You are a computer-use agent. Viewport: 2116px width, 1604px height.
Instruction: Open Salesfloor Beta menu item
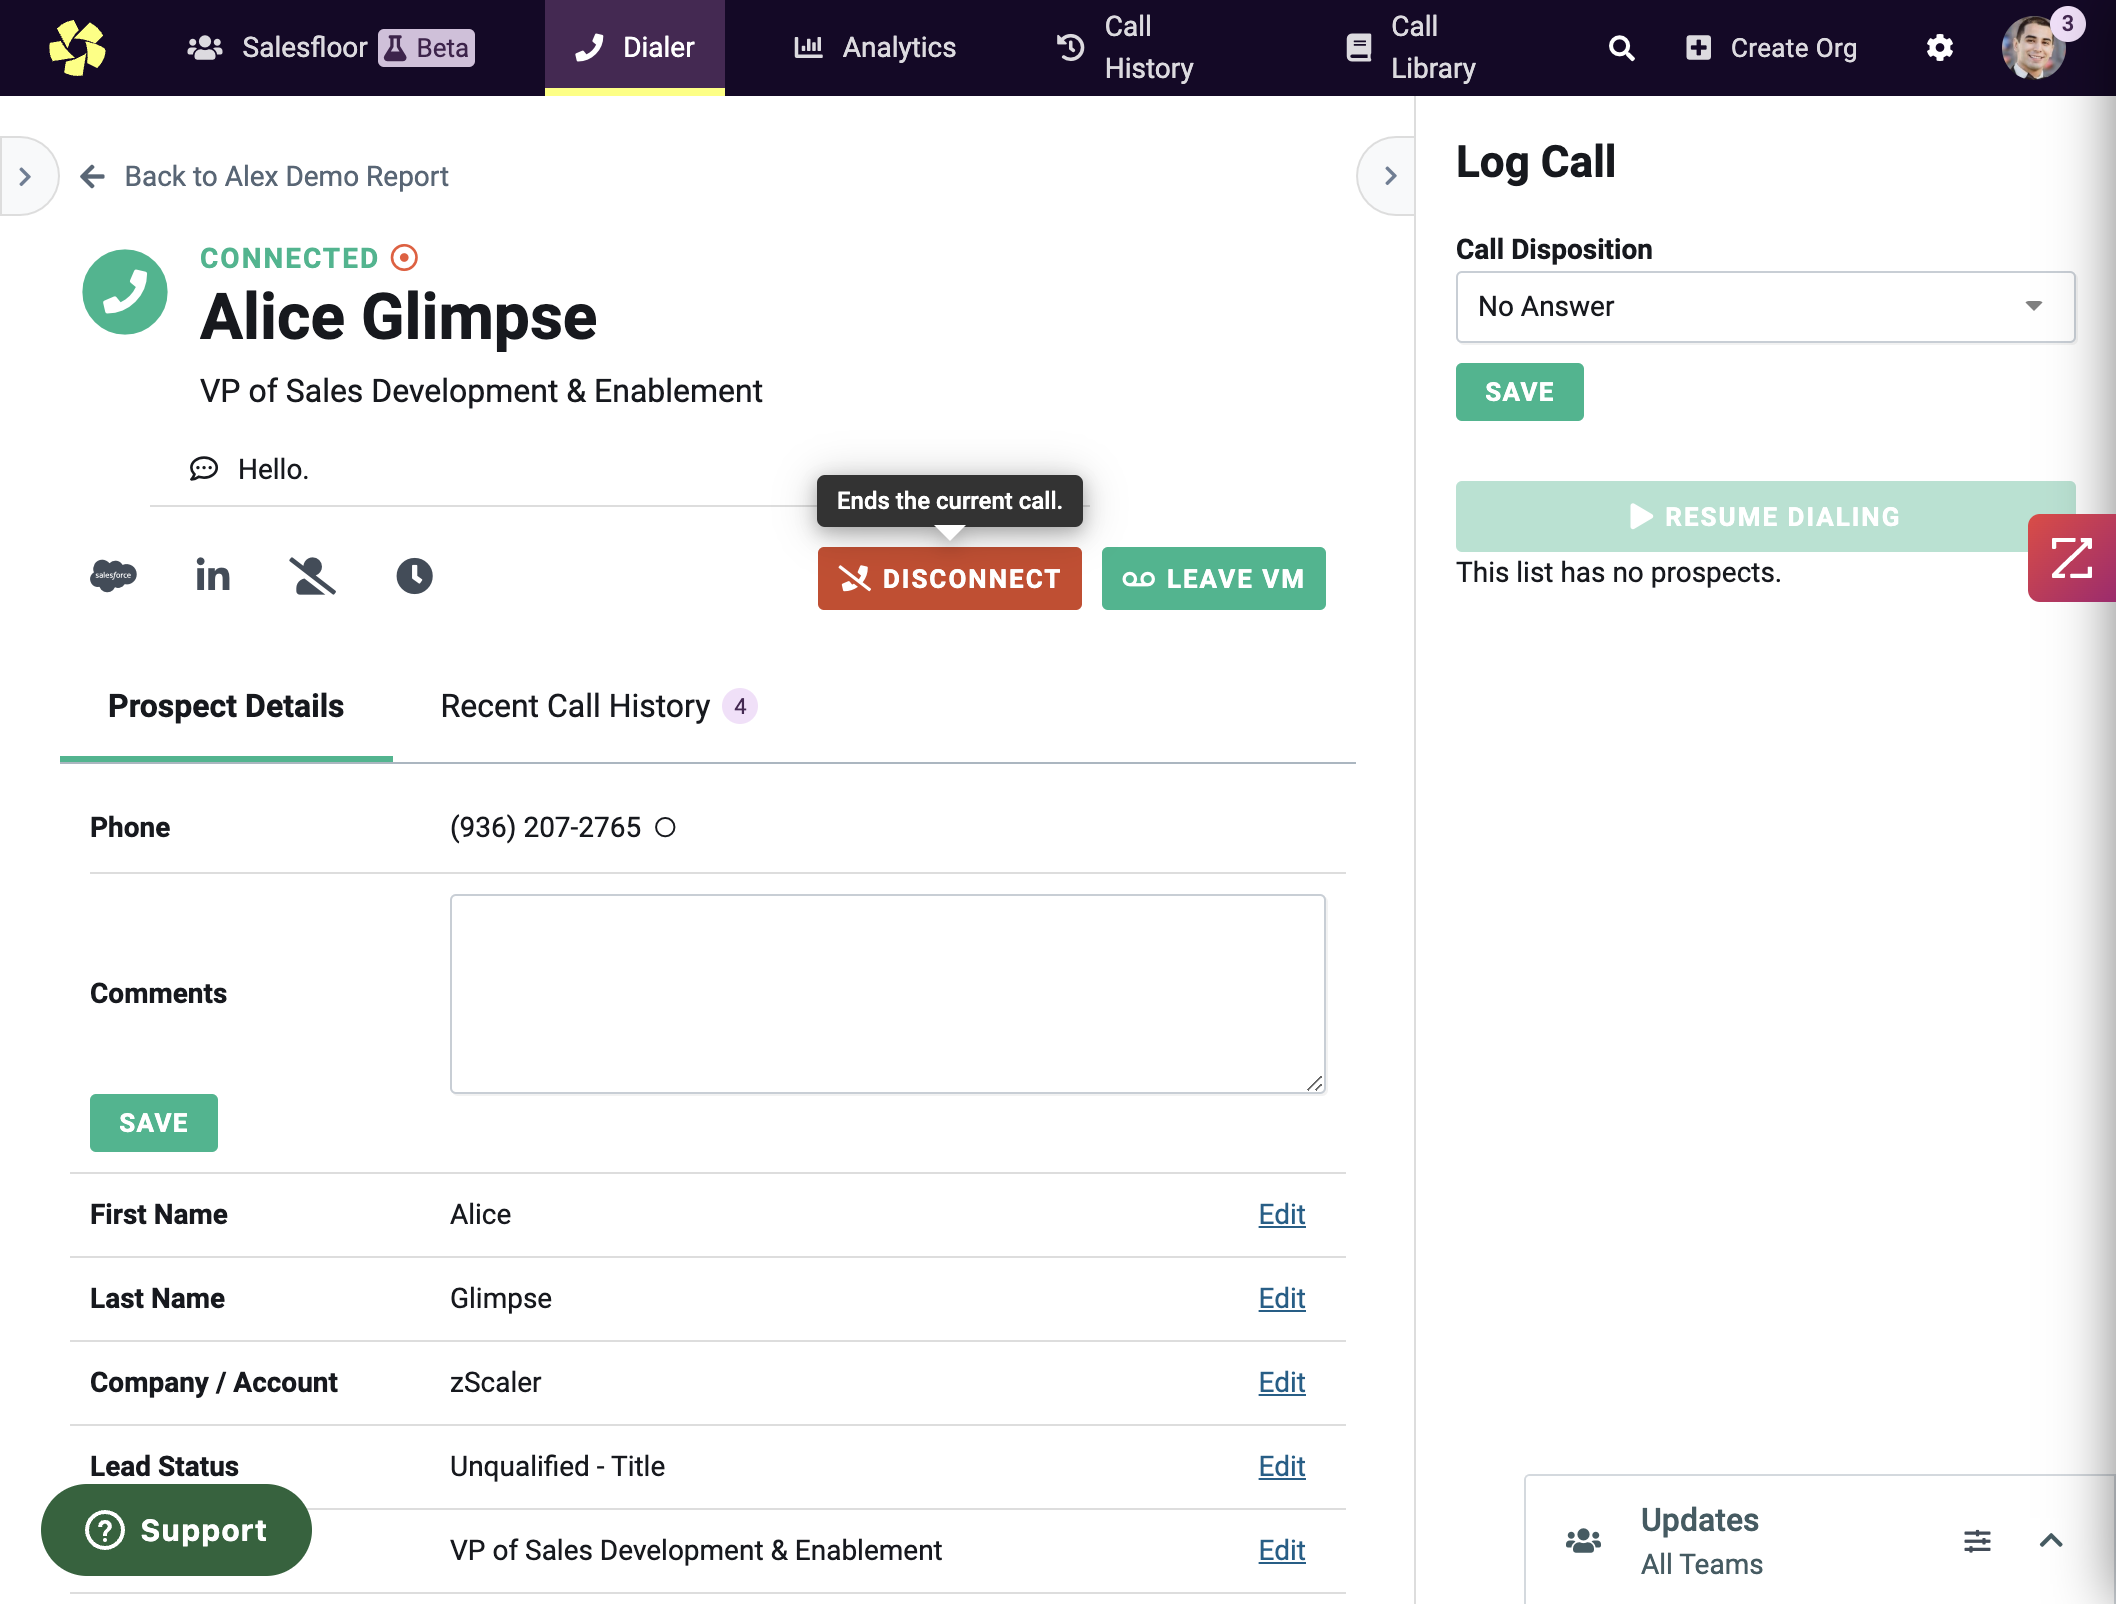(x=330, y=48)
